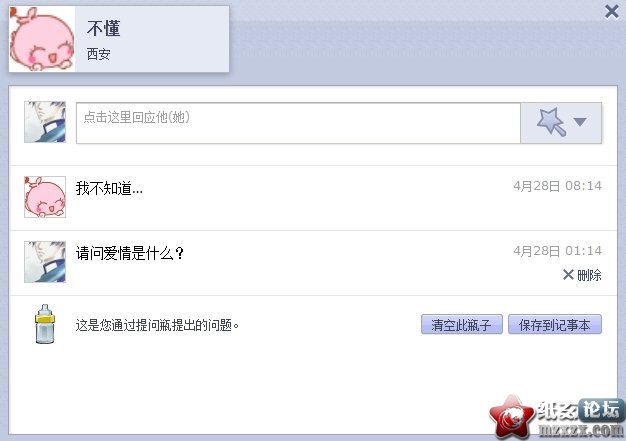The width and height of the screenshot is (626, 441).
Task: Click the magic wand star icon
Action: tap(551, 122)
